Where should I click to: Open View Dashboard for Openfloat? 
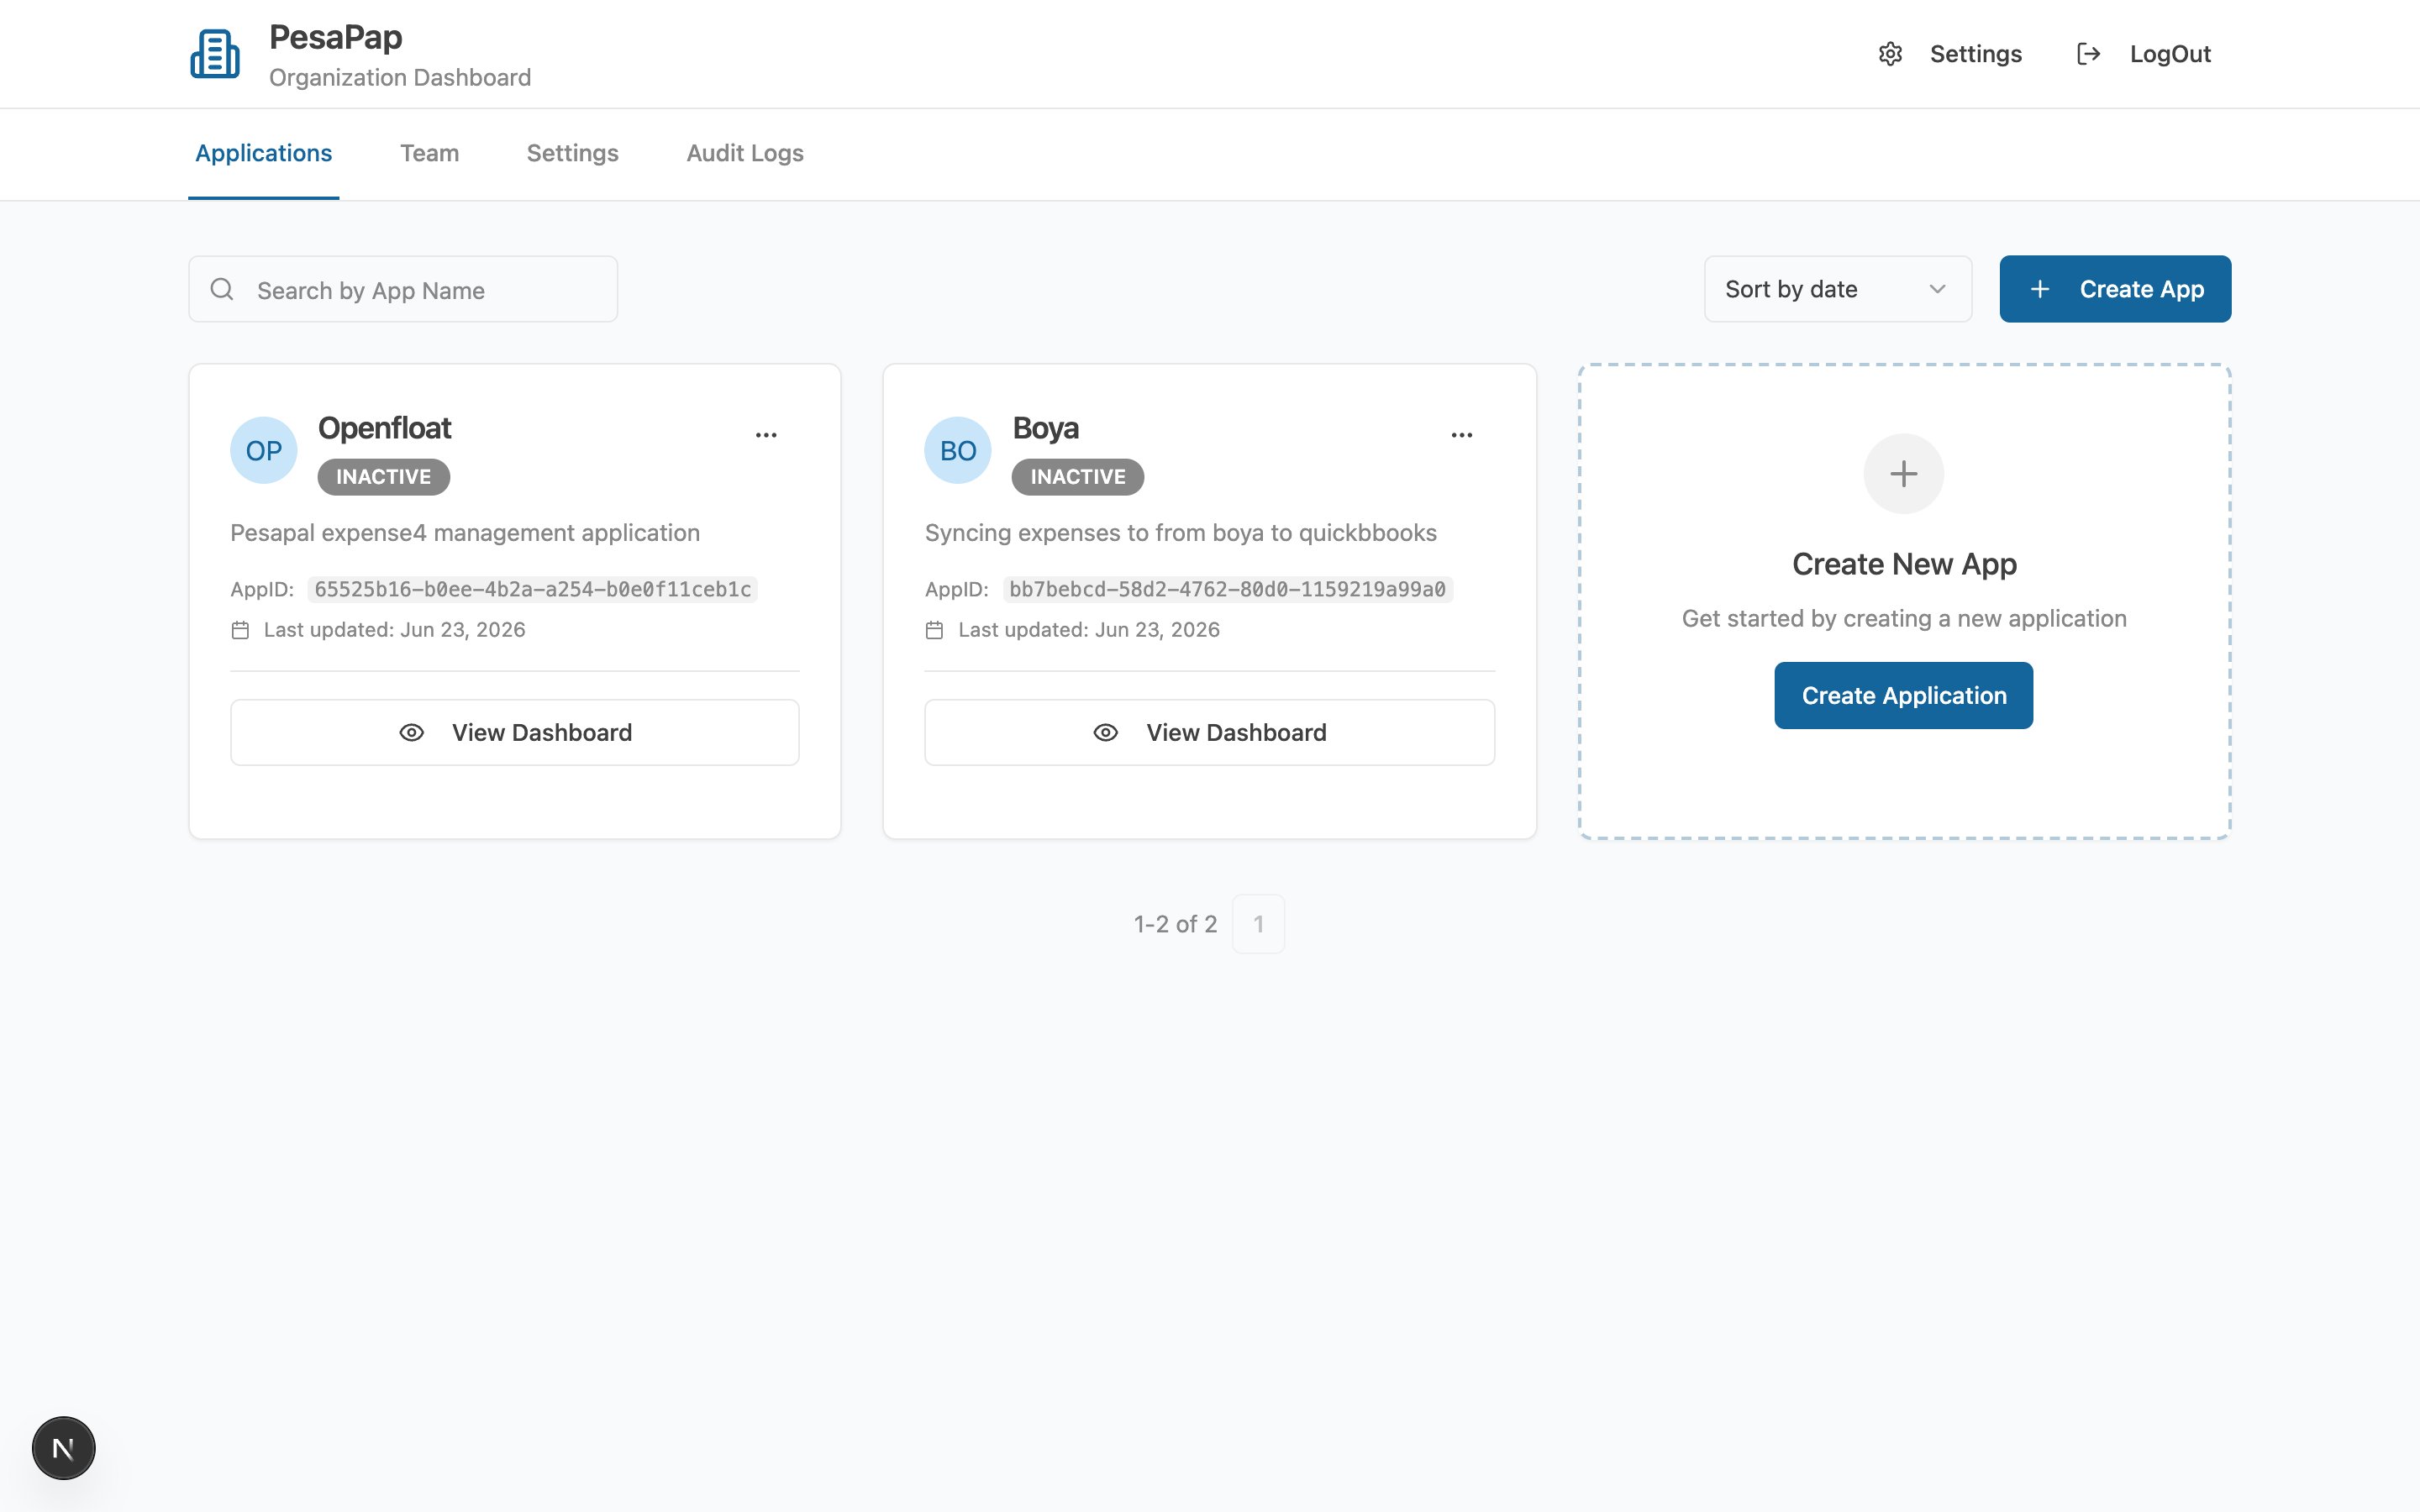(x=514, y=733)
